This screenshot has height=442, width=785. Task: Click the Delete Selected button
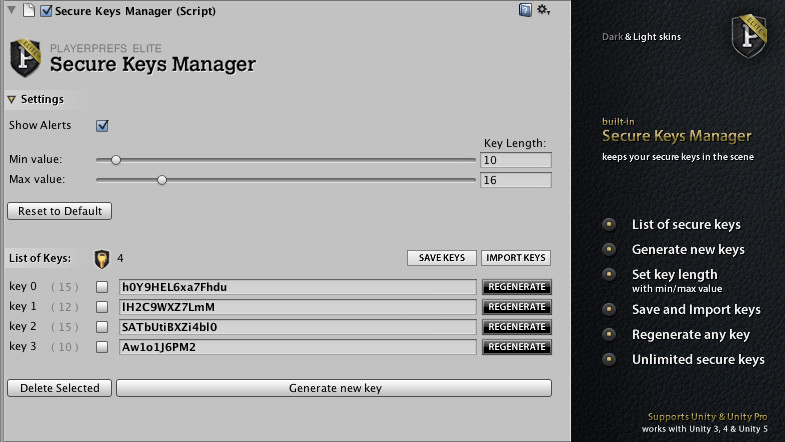(60, 388)
